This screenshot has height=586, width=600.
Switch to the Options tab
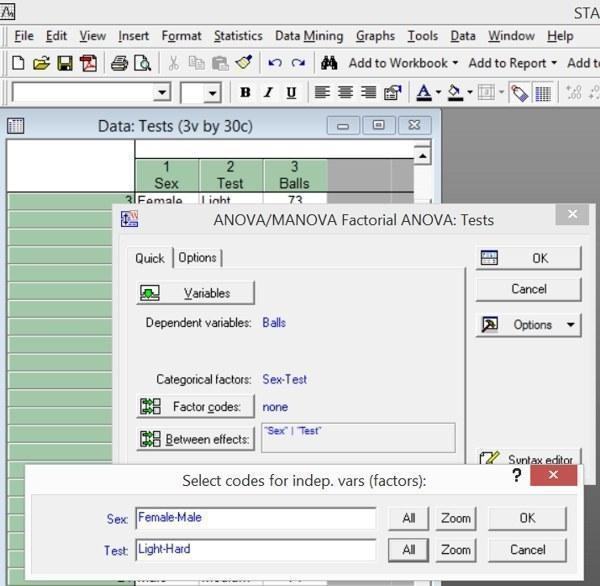coord(197,258)
